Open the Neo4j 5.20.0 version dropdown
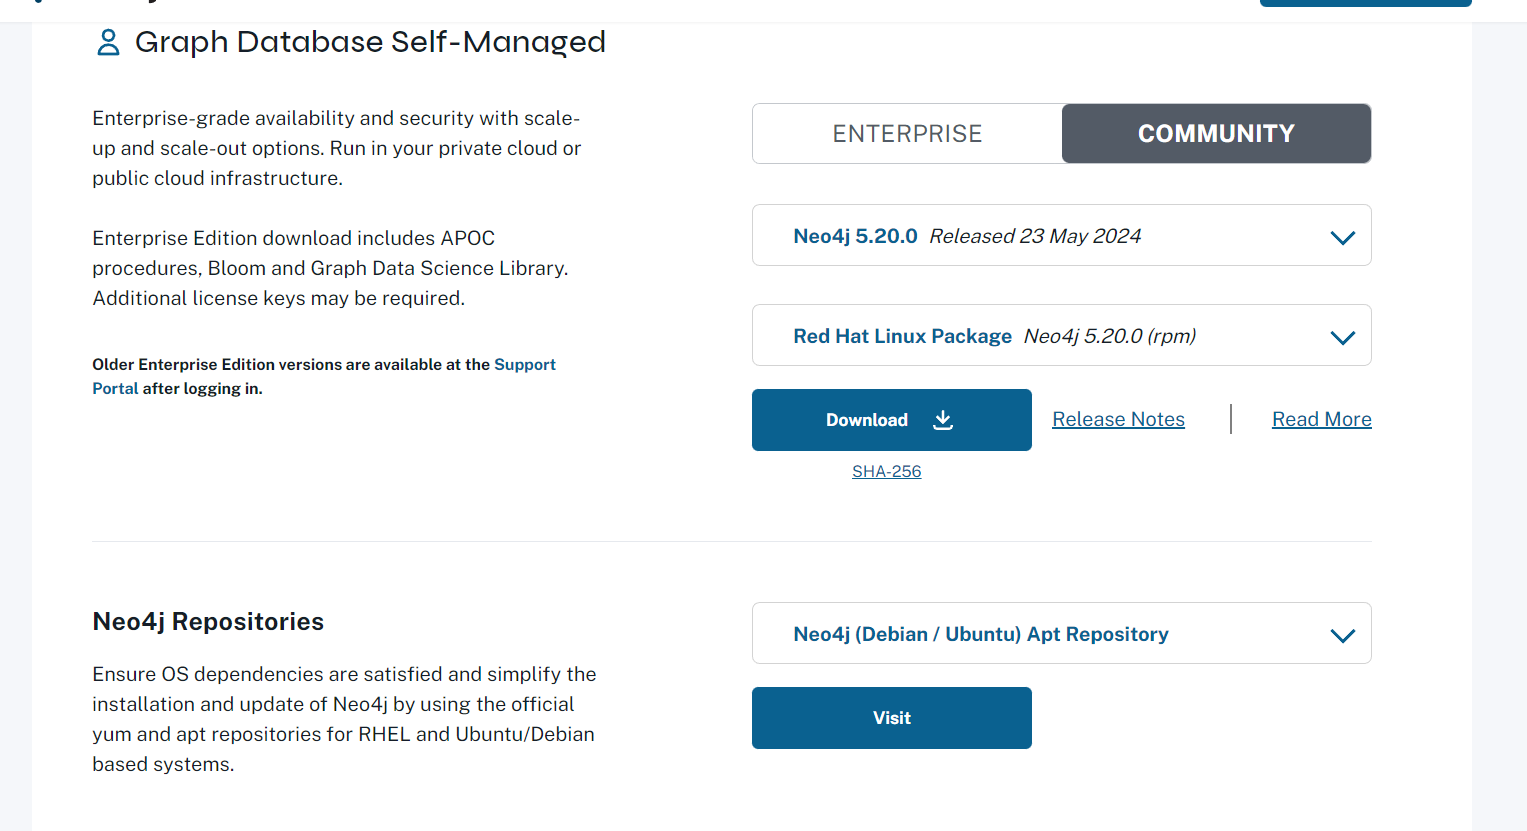Image resolution: width=1527 pixels, height=831 pixels. point(1061,235)
